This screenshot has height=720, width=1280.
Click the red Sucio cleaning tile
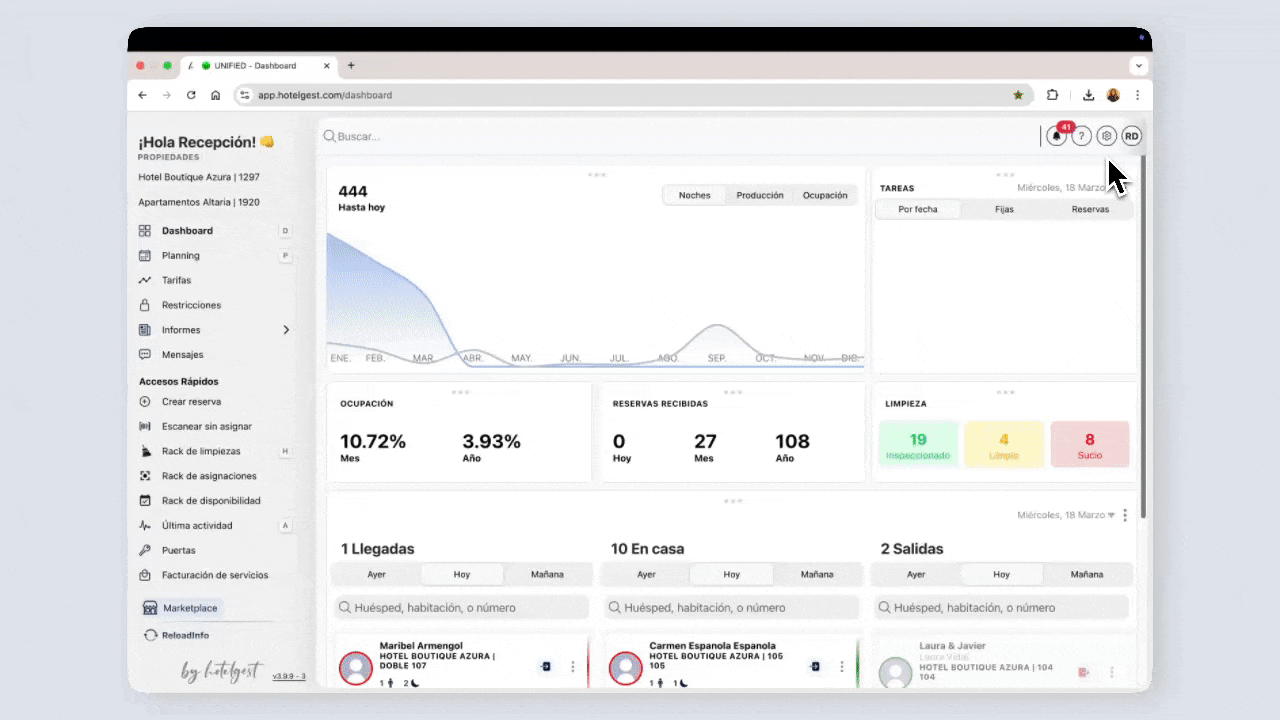point(1090,444)
